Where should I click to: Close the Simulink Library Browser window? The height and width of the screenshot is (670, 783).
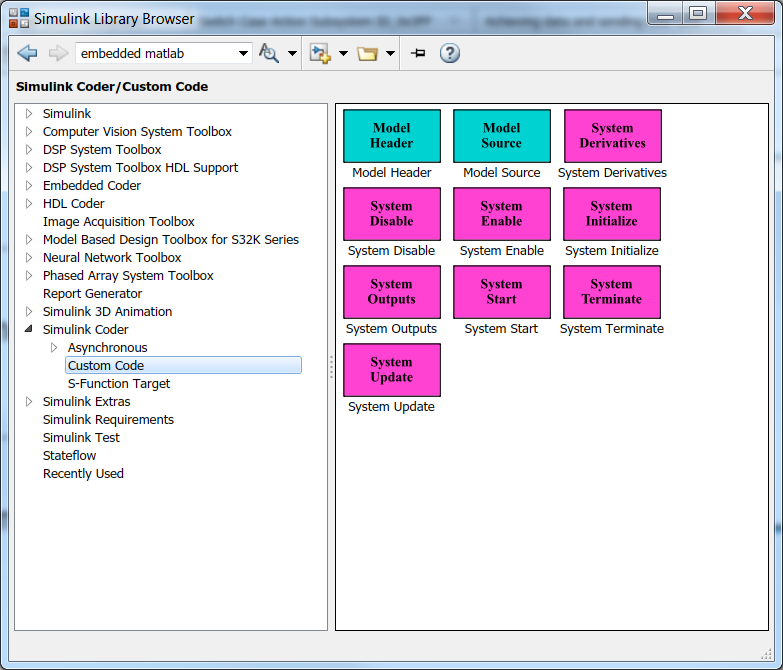point(745,13)
